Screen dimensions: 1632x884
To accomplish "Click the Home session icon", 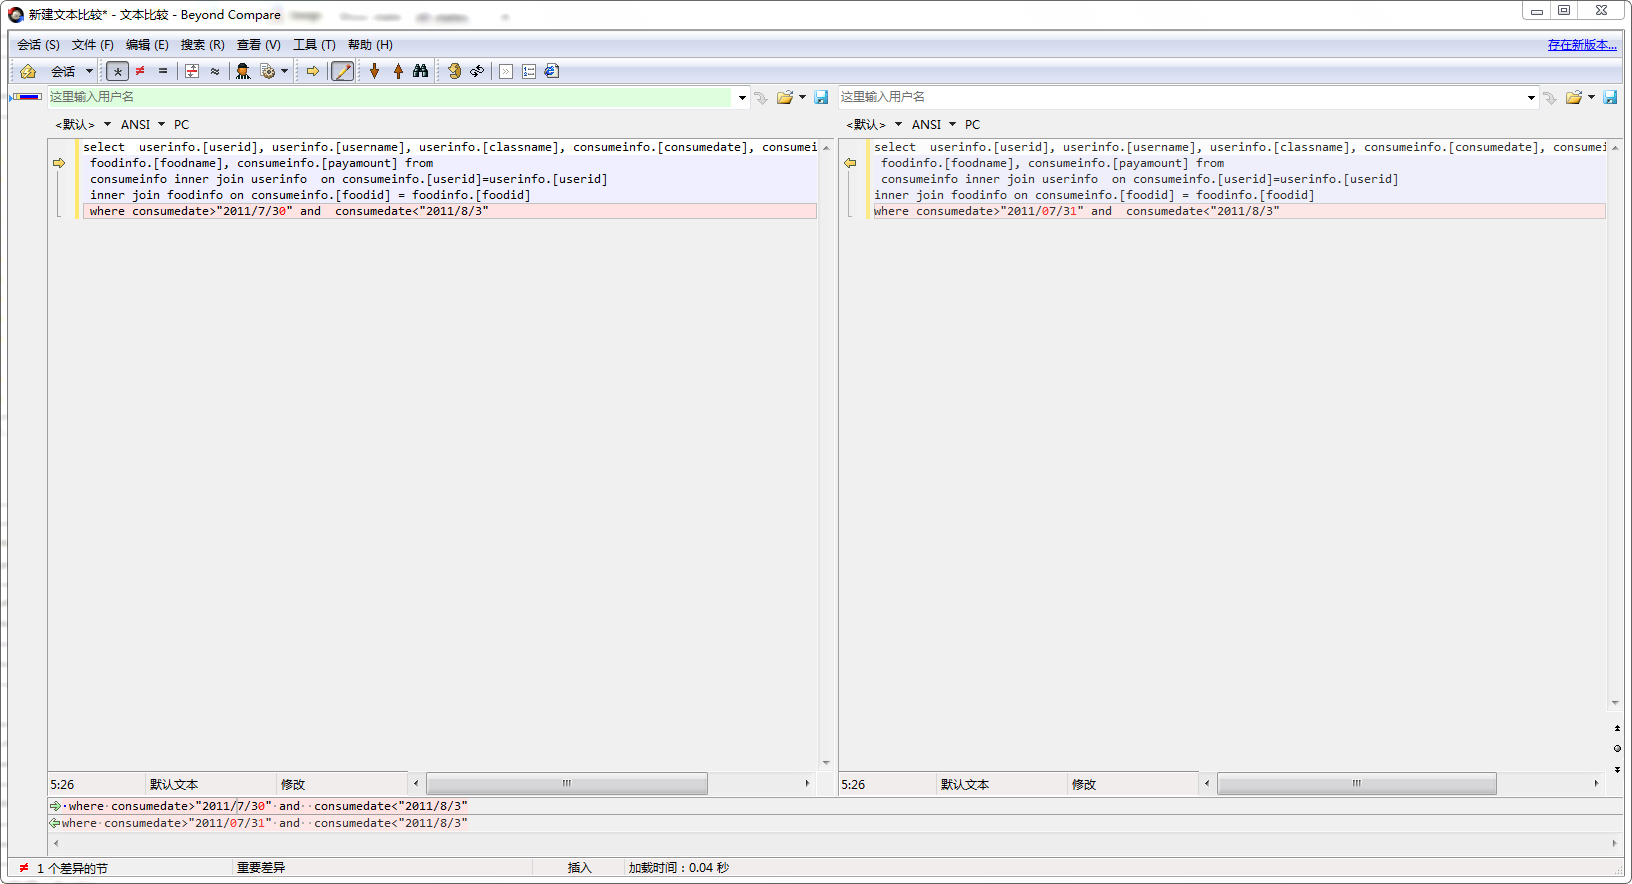I will point(28,71).
